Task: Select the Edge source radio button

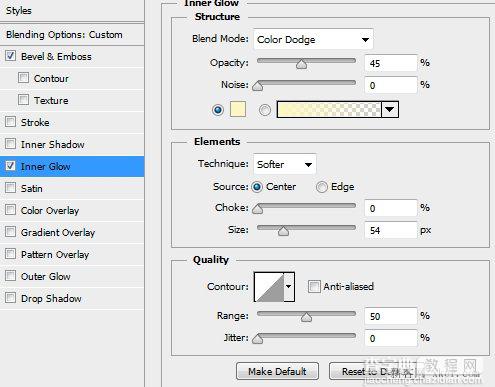Action: pyautogui.click(x=322, y=187)
